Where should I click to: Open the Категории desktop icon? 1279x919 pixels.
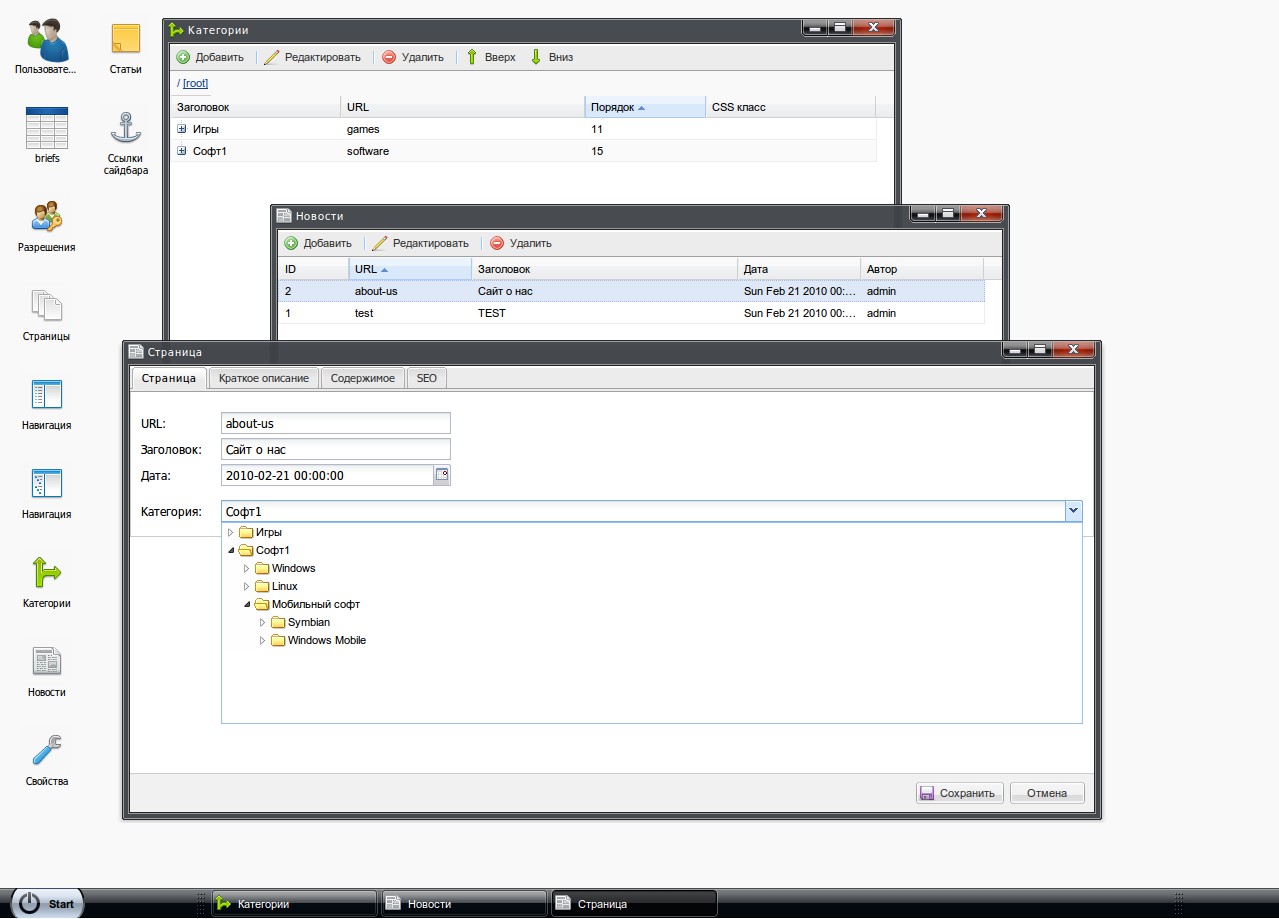click(46, 581)
